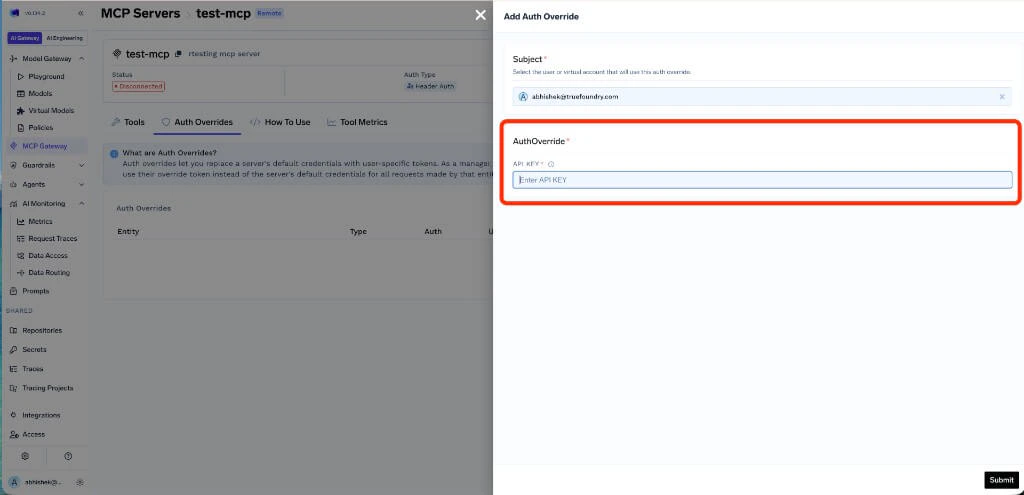1024x495 pixels.
Task: Open Metrics under AI Monitoring
Action: [40, 221]
